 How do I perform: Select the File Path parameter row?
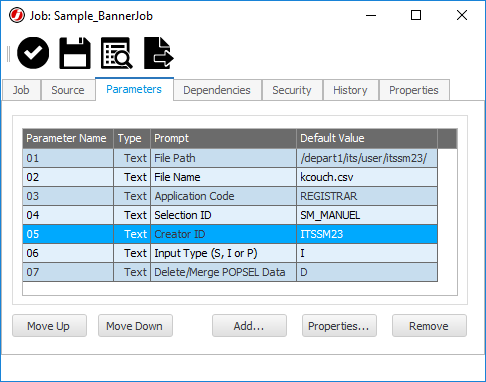pyautogui.click(x=230, y=158)
